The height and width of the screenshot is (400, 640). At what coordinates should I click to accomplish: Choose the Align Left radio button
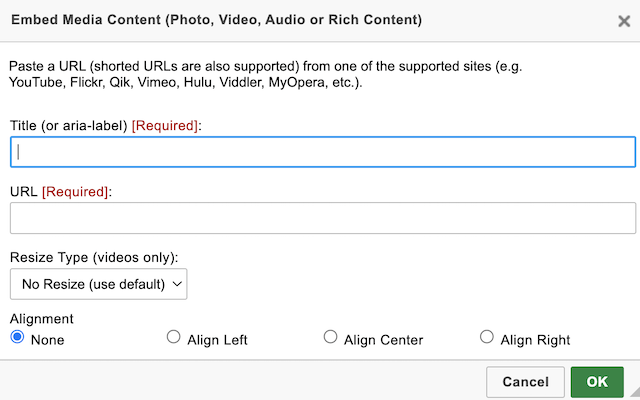(x=173, y=338)
